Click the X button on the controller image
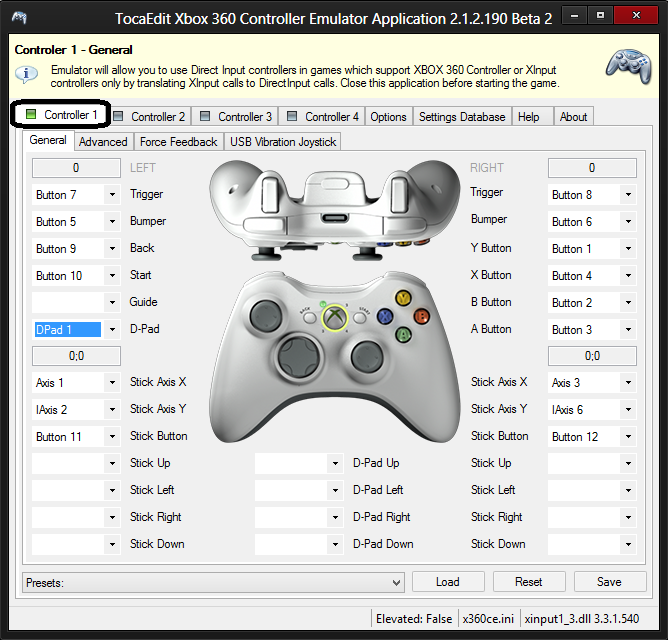 (385, 316)
